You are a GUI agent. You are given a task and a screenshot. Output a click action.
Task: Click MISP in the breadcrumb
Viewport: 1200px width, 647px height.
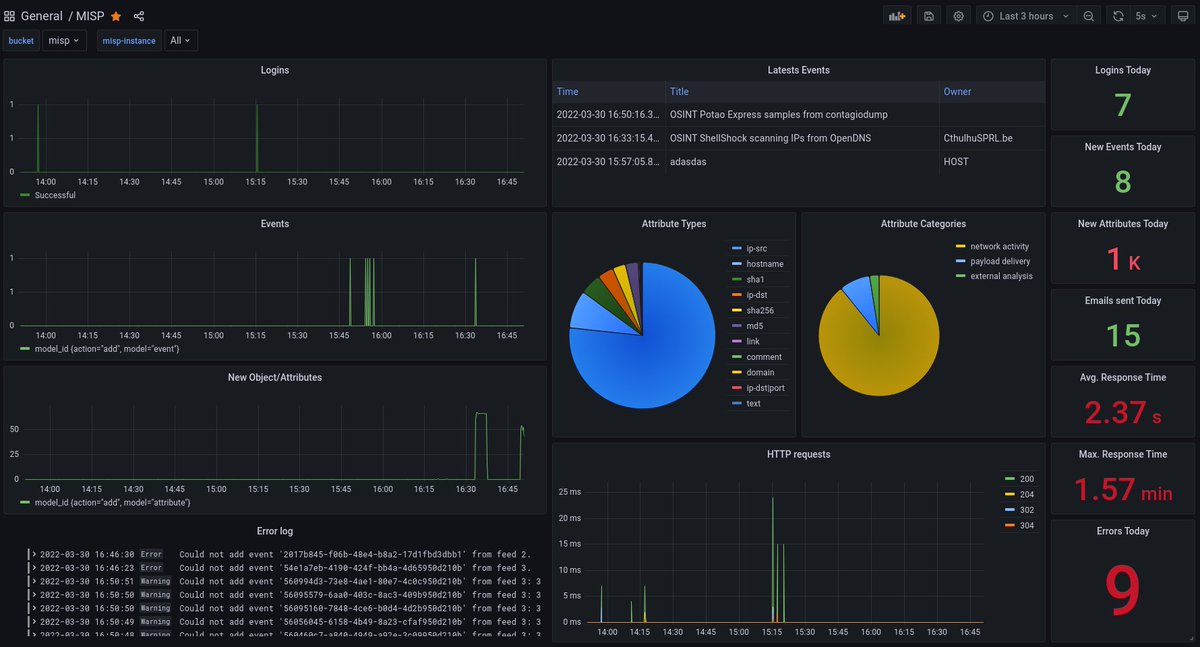pyautogui.click(x=90, y=16)
